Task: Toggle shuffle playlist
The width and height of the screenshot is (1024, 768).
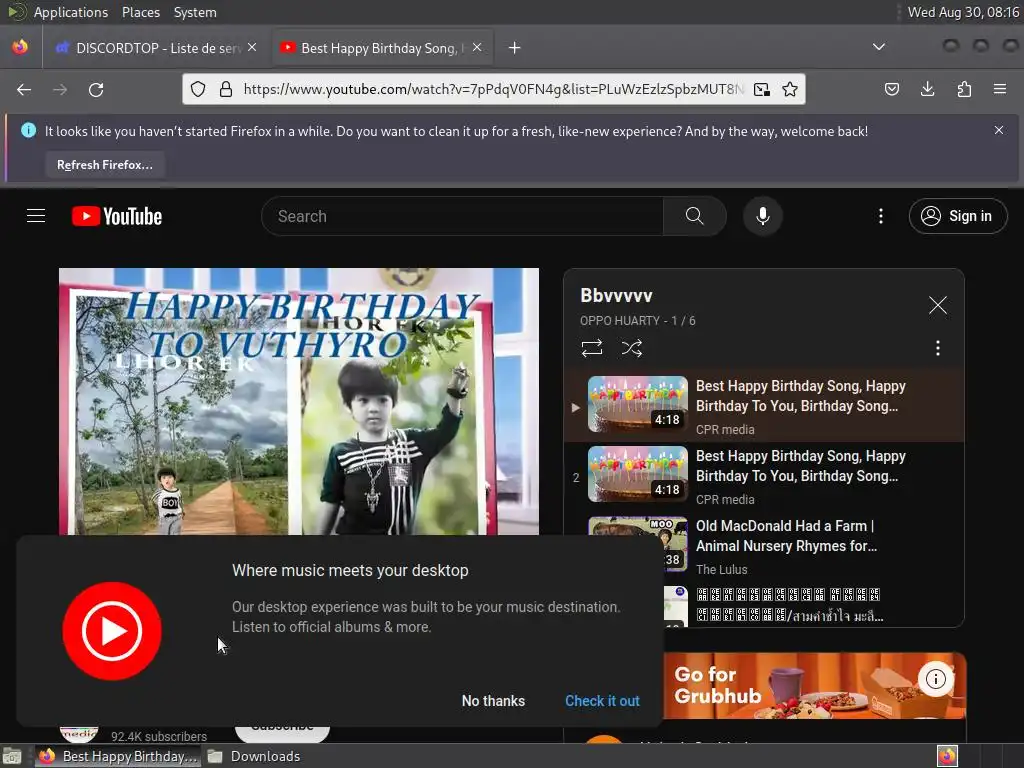Action: click(x=632, y=348)
